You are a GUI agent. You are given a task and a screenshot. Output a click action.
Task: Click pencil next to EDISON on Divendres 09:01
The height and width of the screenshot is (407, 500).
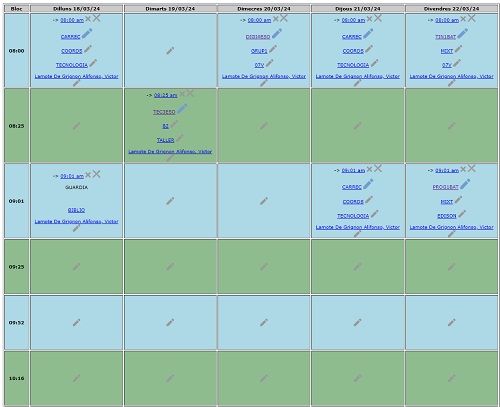tap(462, 214)
